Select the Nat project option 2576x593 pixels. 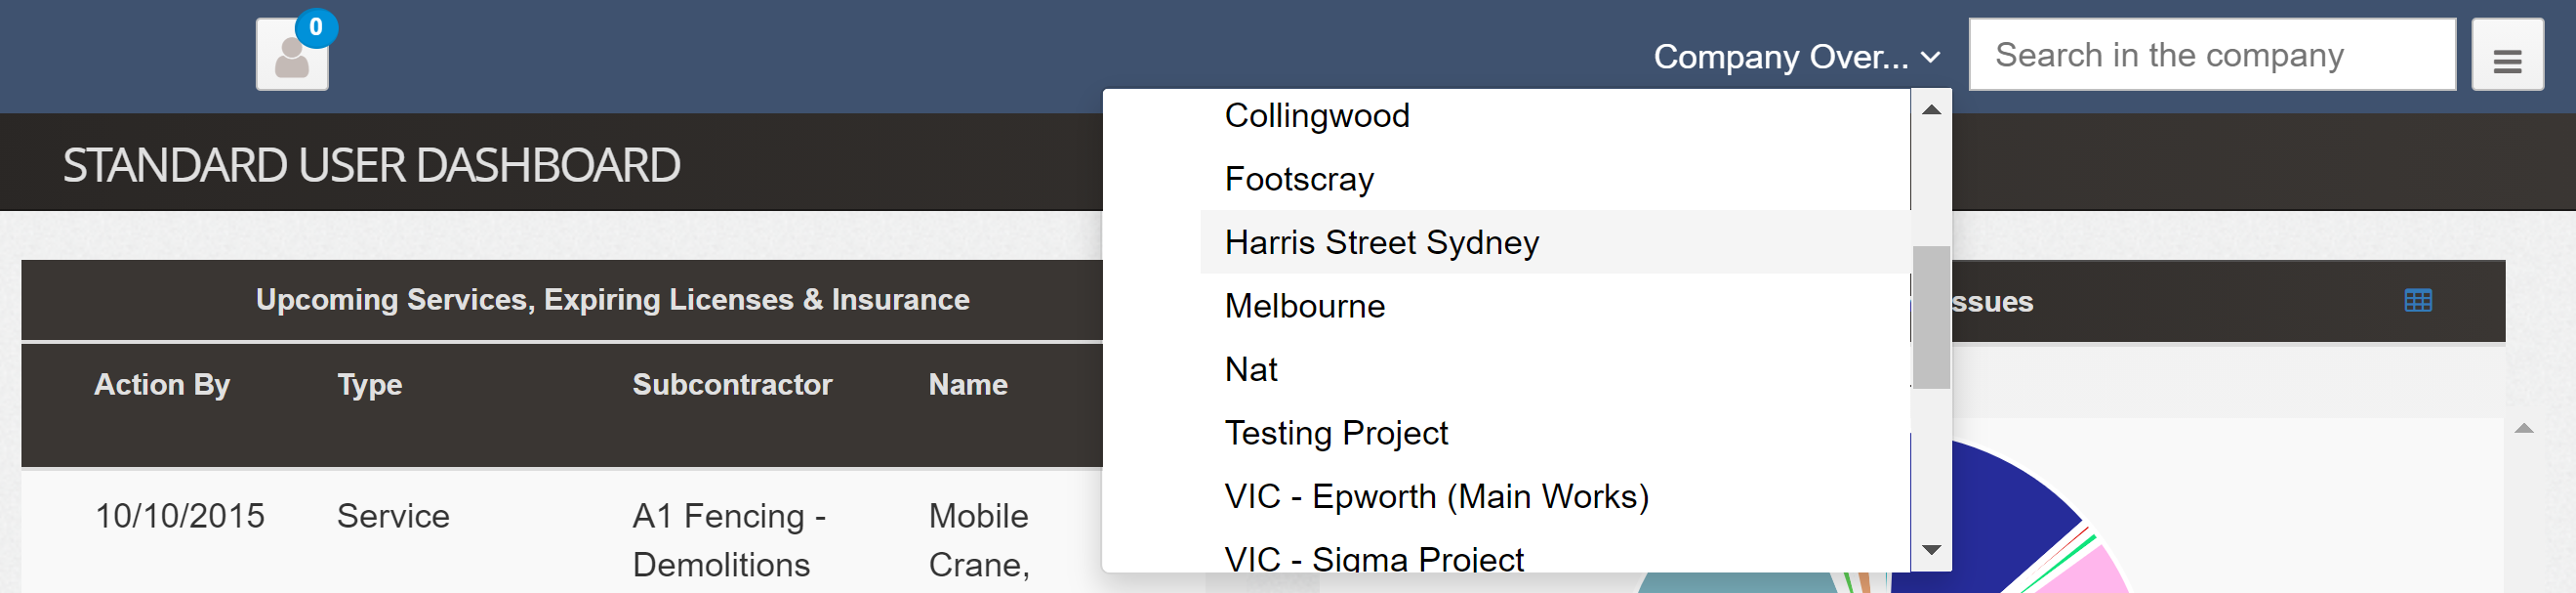click(1251, 370)
